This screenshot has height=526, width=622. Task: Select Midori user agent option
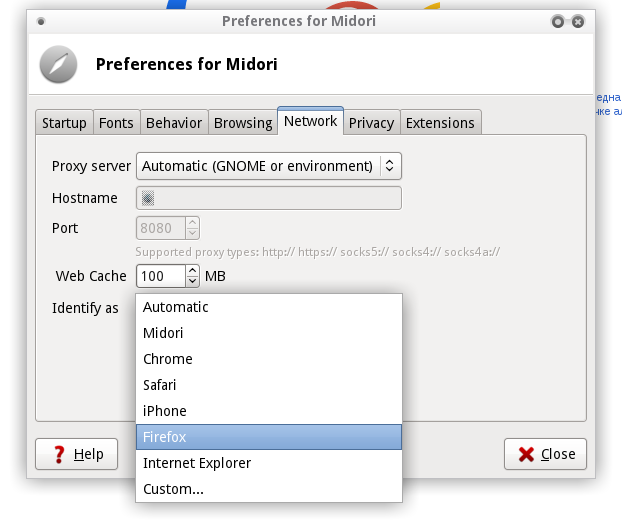pyautogui.click(x=268, y=333)
